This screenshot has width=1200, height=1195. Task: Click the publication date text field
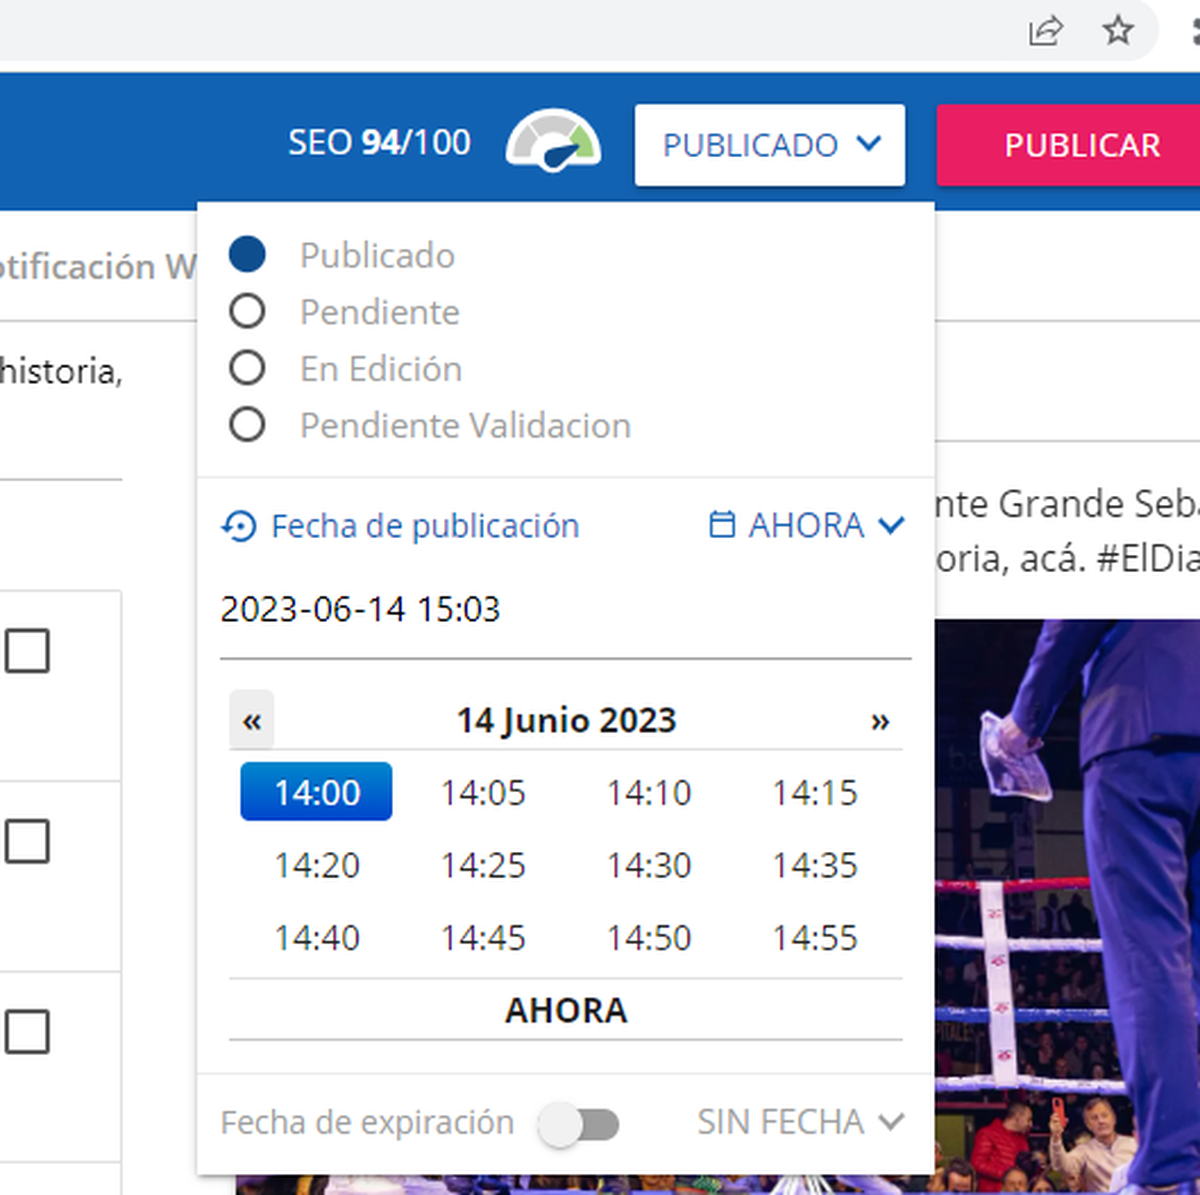(x=565, y=609)
